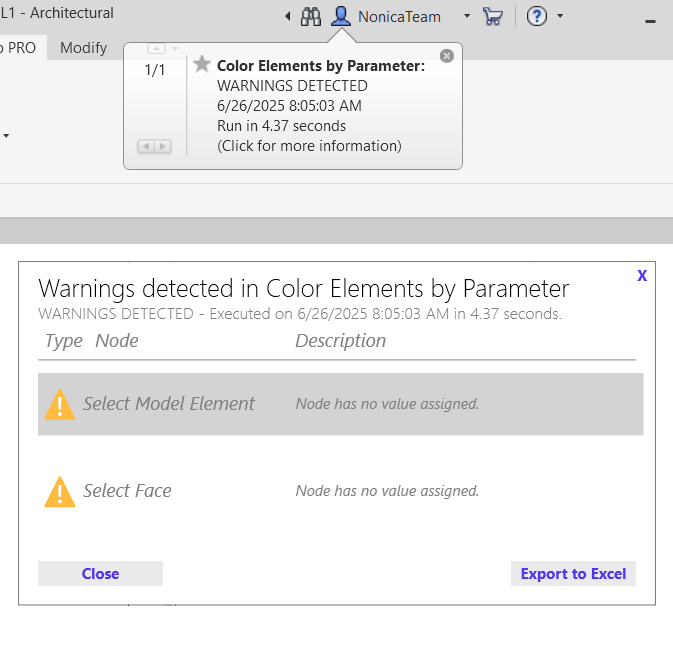Pin the notification using the star icon
Image resolution: width=673 pixels, height=651 pixels.
coord(201,64)
